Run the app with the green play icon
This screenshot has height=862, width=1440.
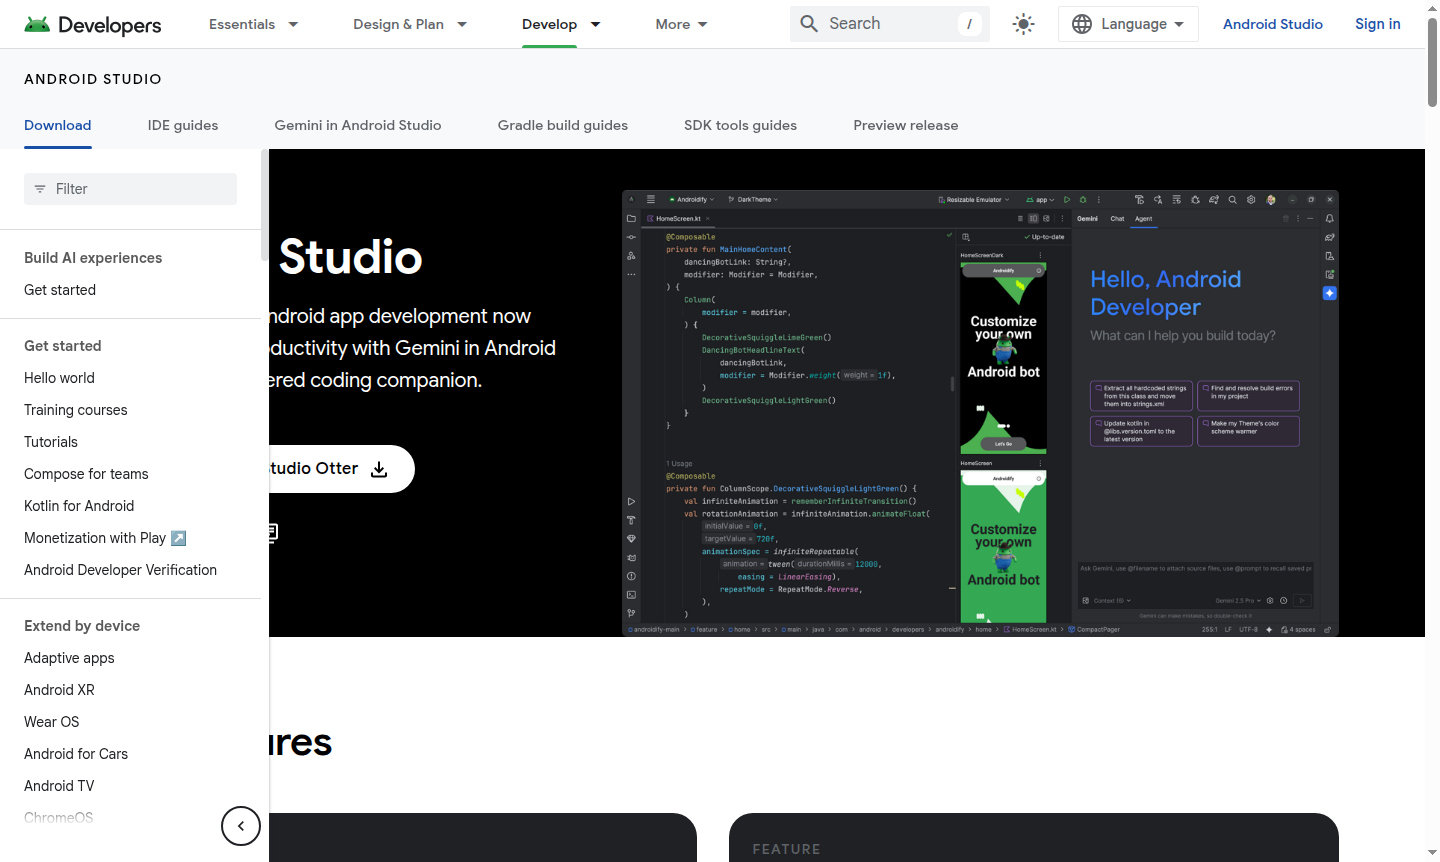(x=1067, y=200)
